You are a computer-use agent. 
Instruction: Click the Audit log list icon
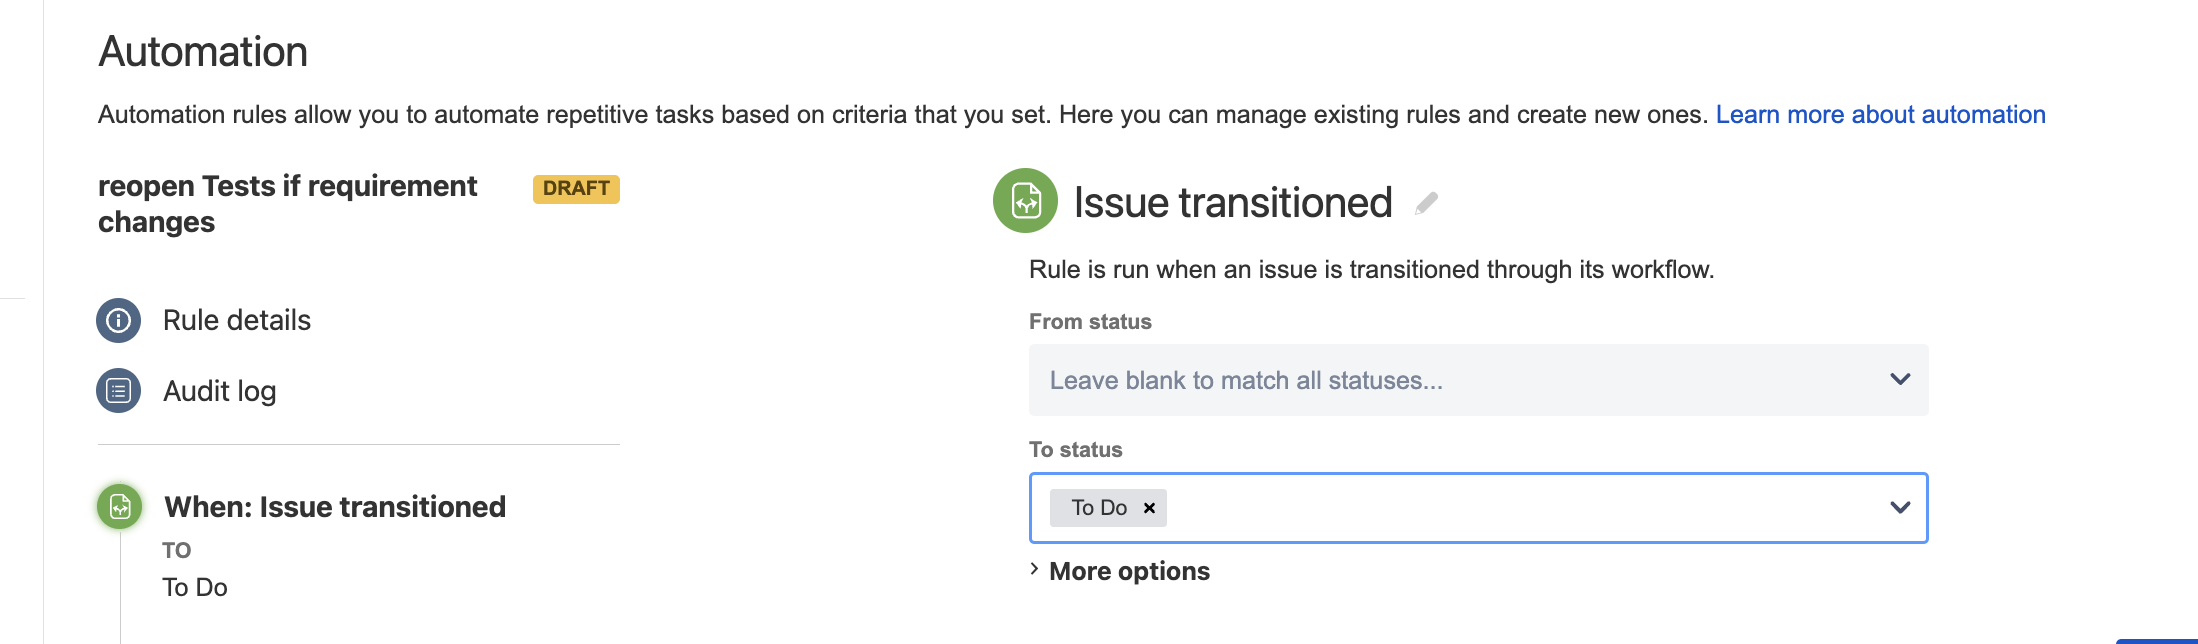[x=119, y=391]
